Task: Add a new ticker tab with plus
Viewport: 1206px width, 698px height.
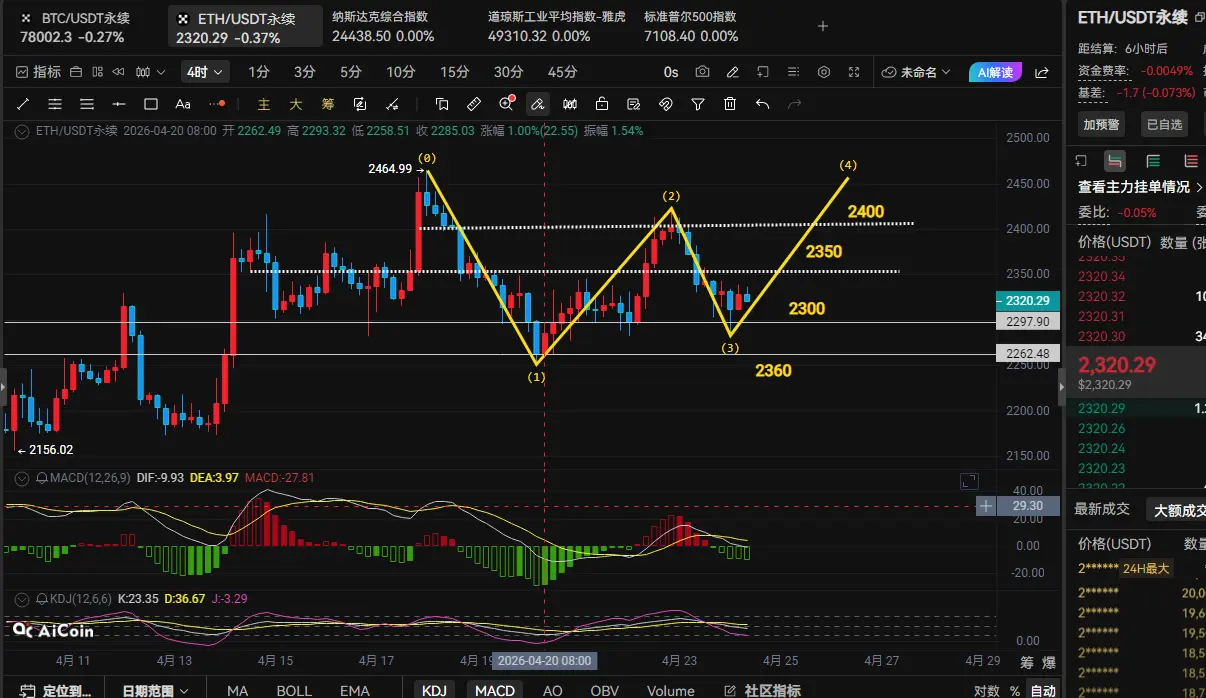Action: tap(823, 26)
